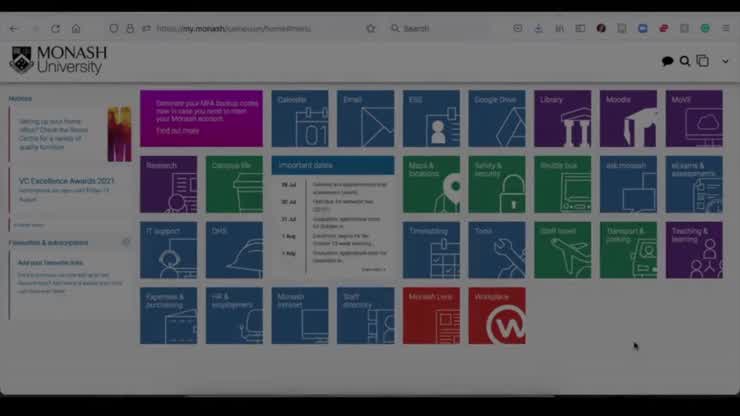
Task: Open the HR & employment tile
Action: point(234,315)
